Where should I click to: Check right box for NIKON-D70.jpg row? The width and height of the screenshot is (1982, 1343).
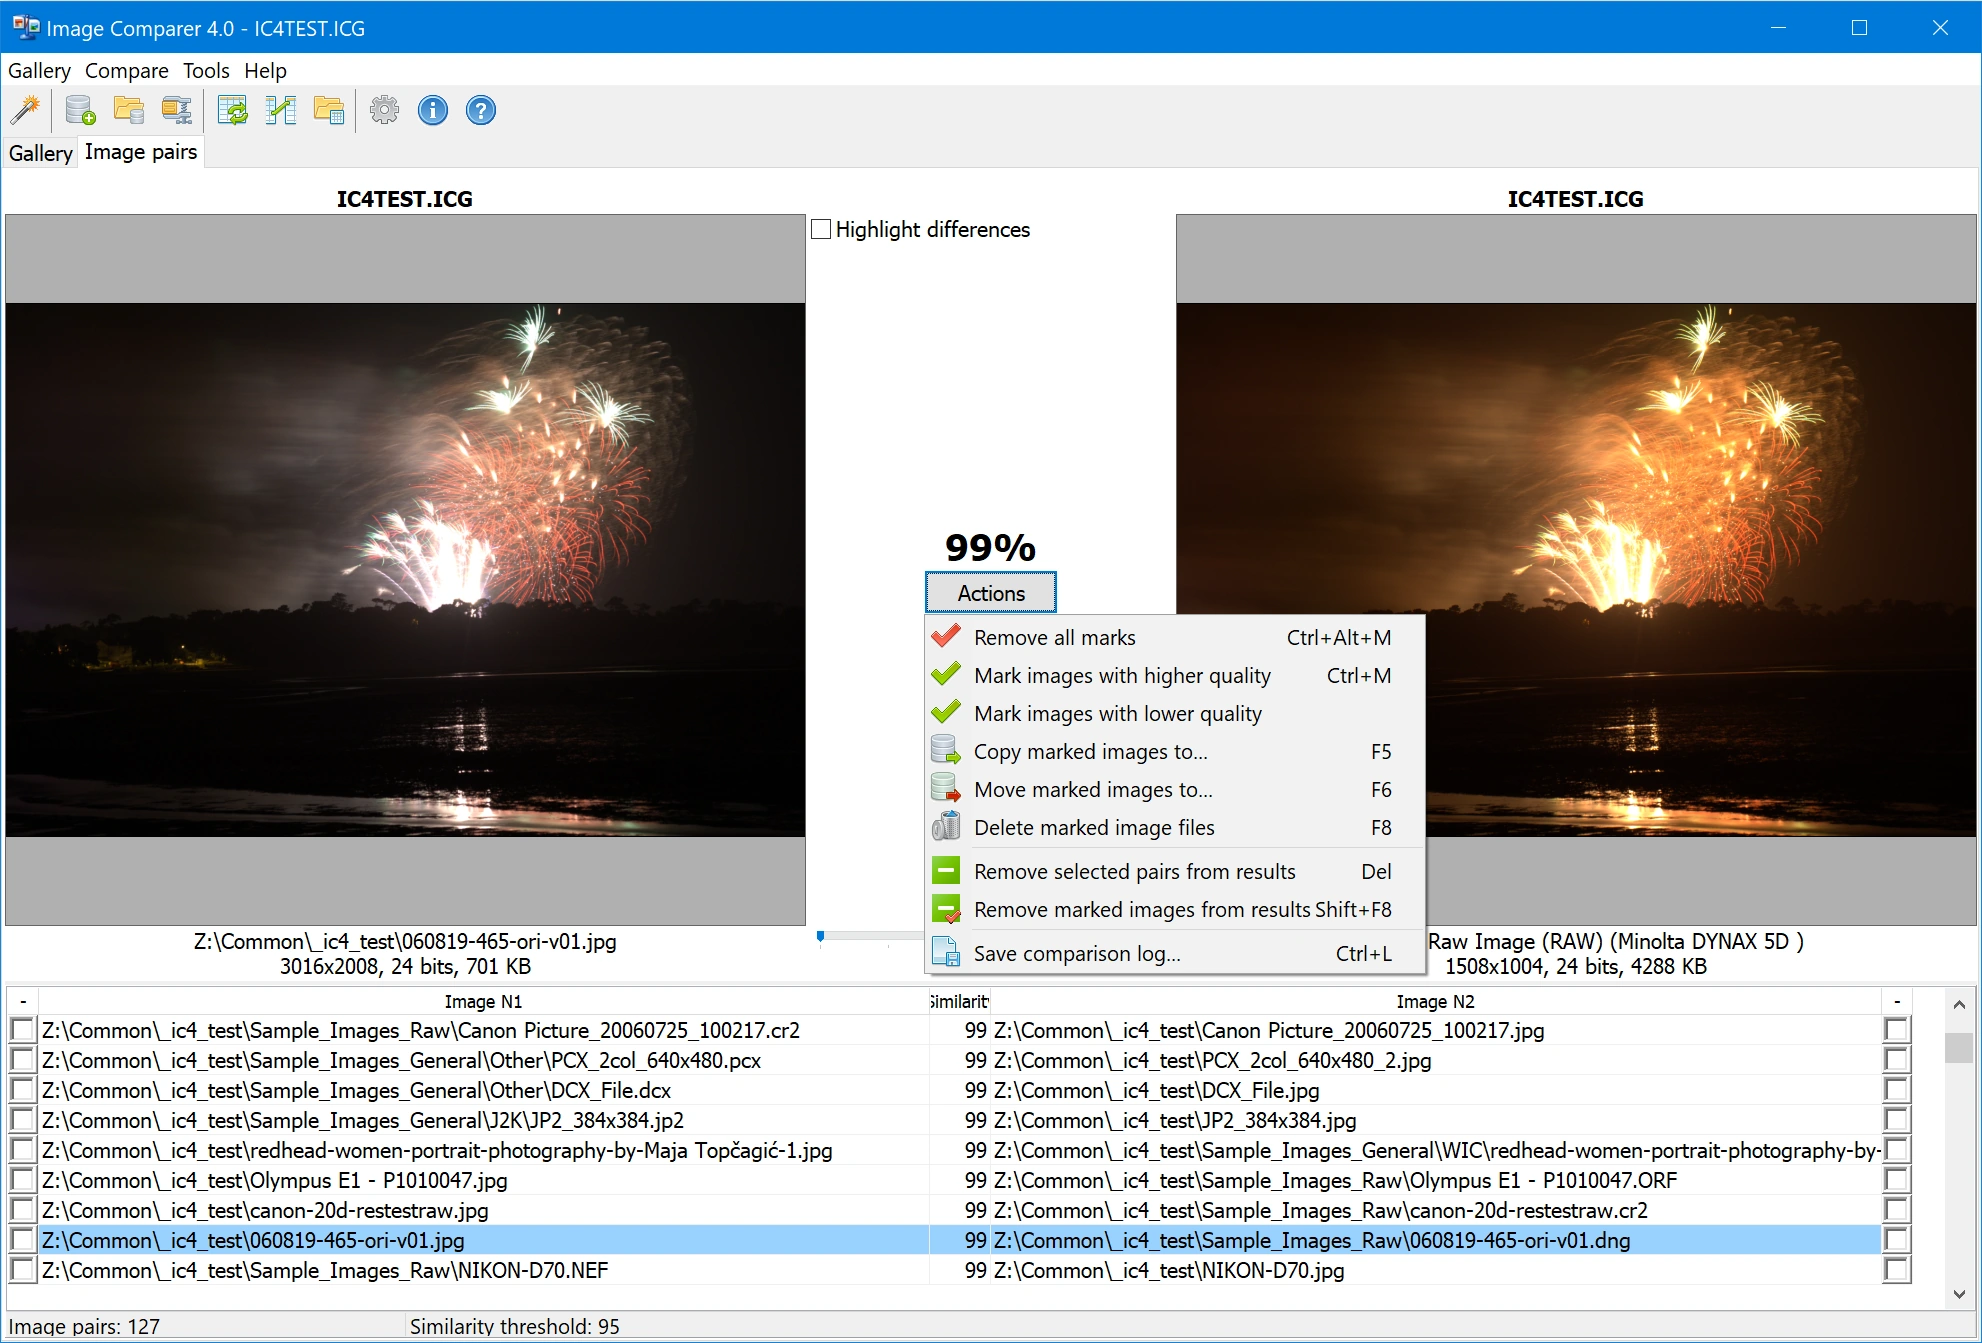click(1897, 1270)
